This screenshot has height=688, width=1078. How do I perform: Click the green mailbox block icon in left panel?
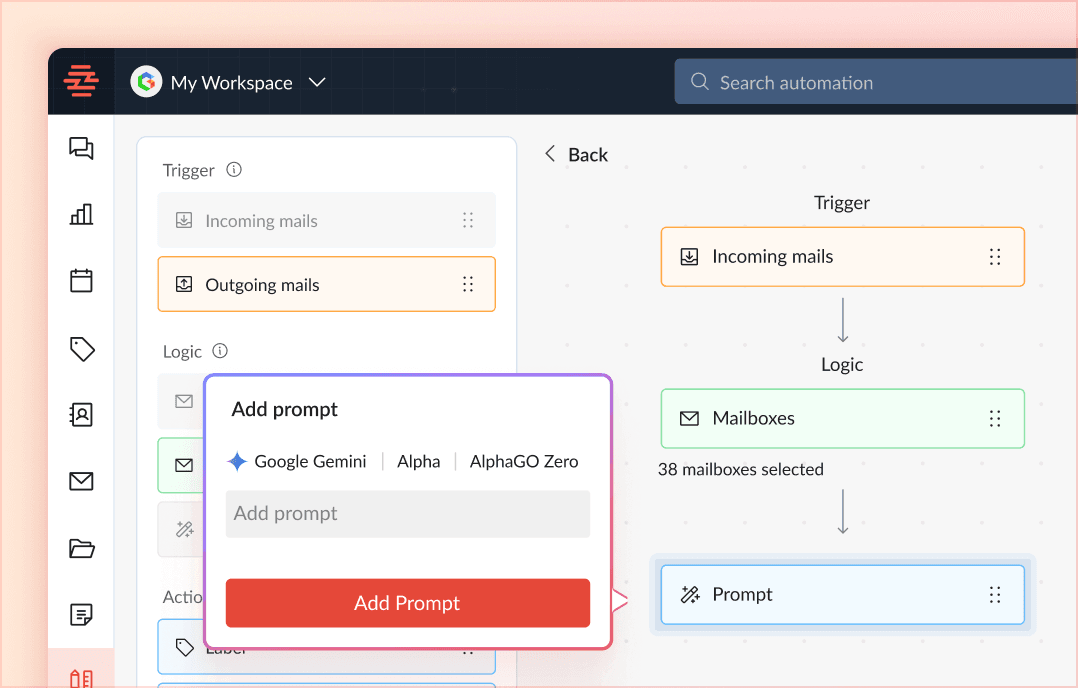pyautogui.click(x=184, y=465)
